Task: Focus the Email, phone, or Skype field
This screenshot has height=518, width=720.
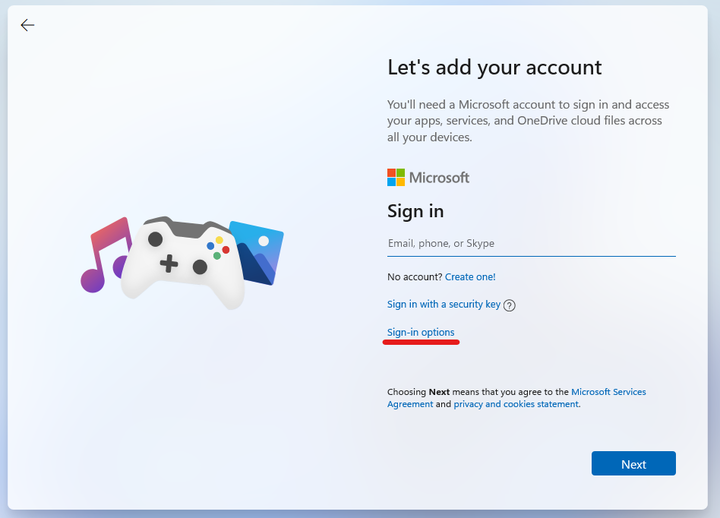Action: click(531, 244)
